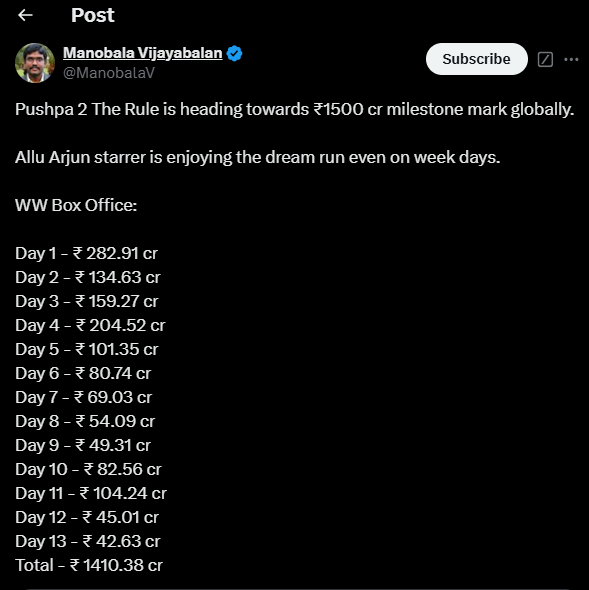Open the Manobala Vijayabalan display name link
The image size is (589, 590).
pos(143,53)
